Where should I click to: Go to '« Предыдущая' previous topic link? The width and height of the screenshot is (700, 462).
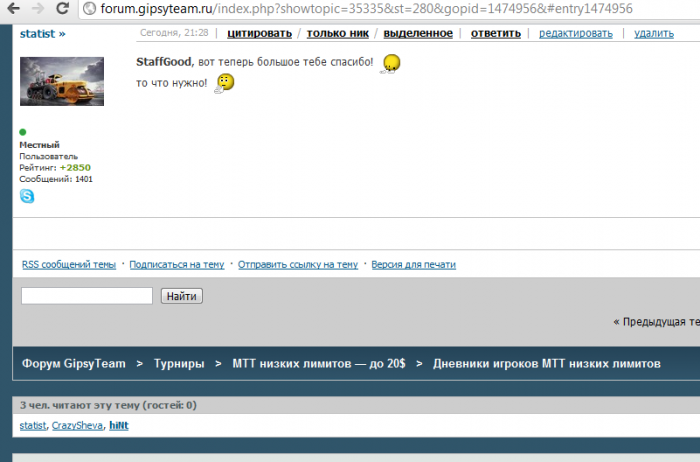656,322
